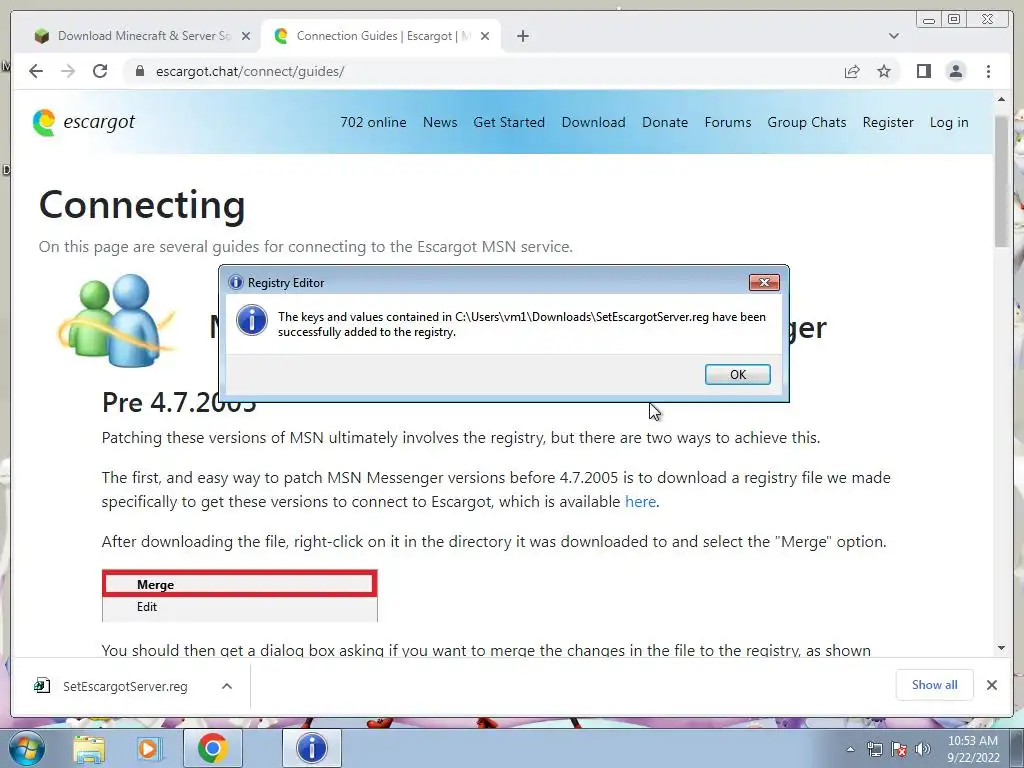Click Show all downloads button
Image resolution: width=1024 pixels, height=768 pixels.
(x=935, y=684)
